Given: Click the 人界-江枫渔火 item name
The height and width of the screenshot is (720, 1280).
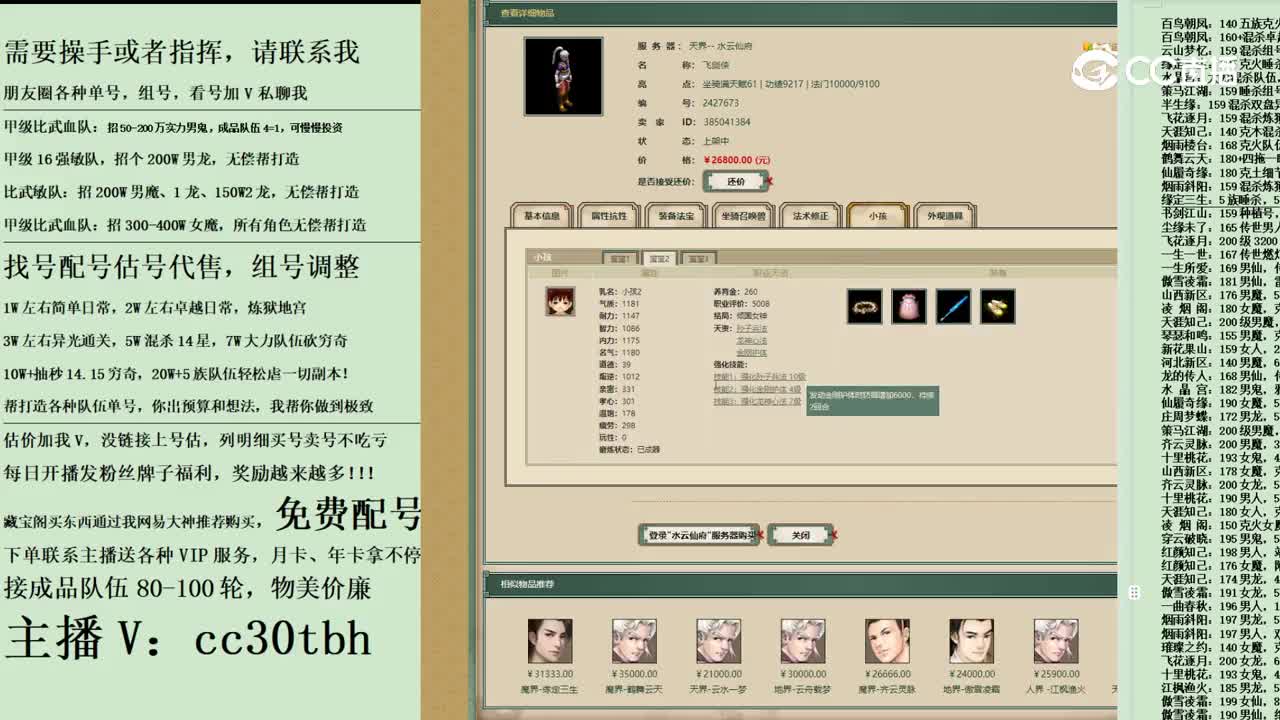Looking at the screenshot, I should 1055,690.
